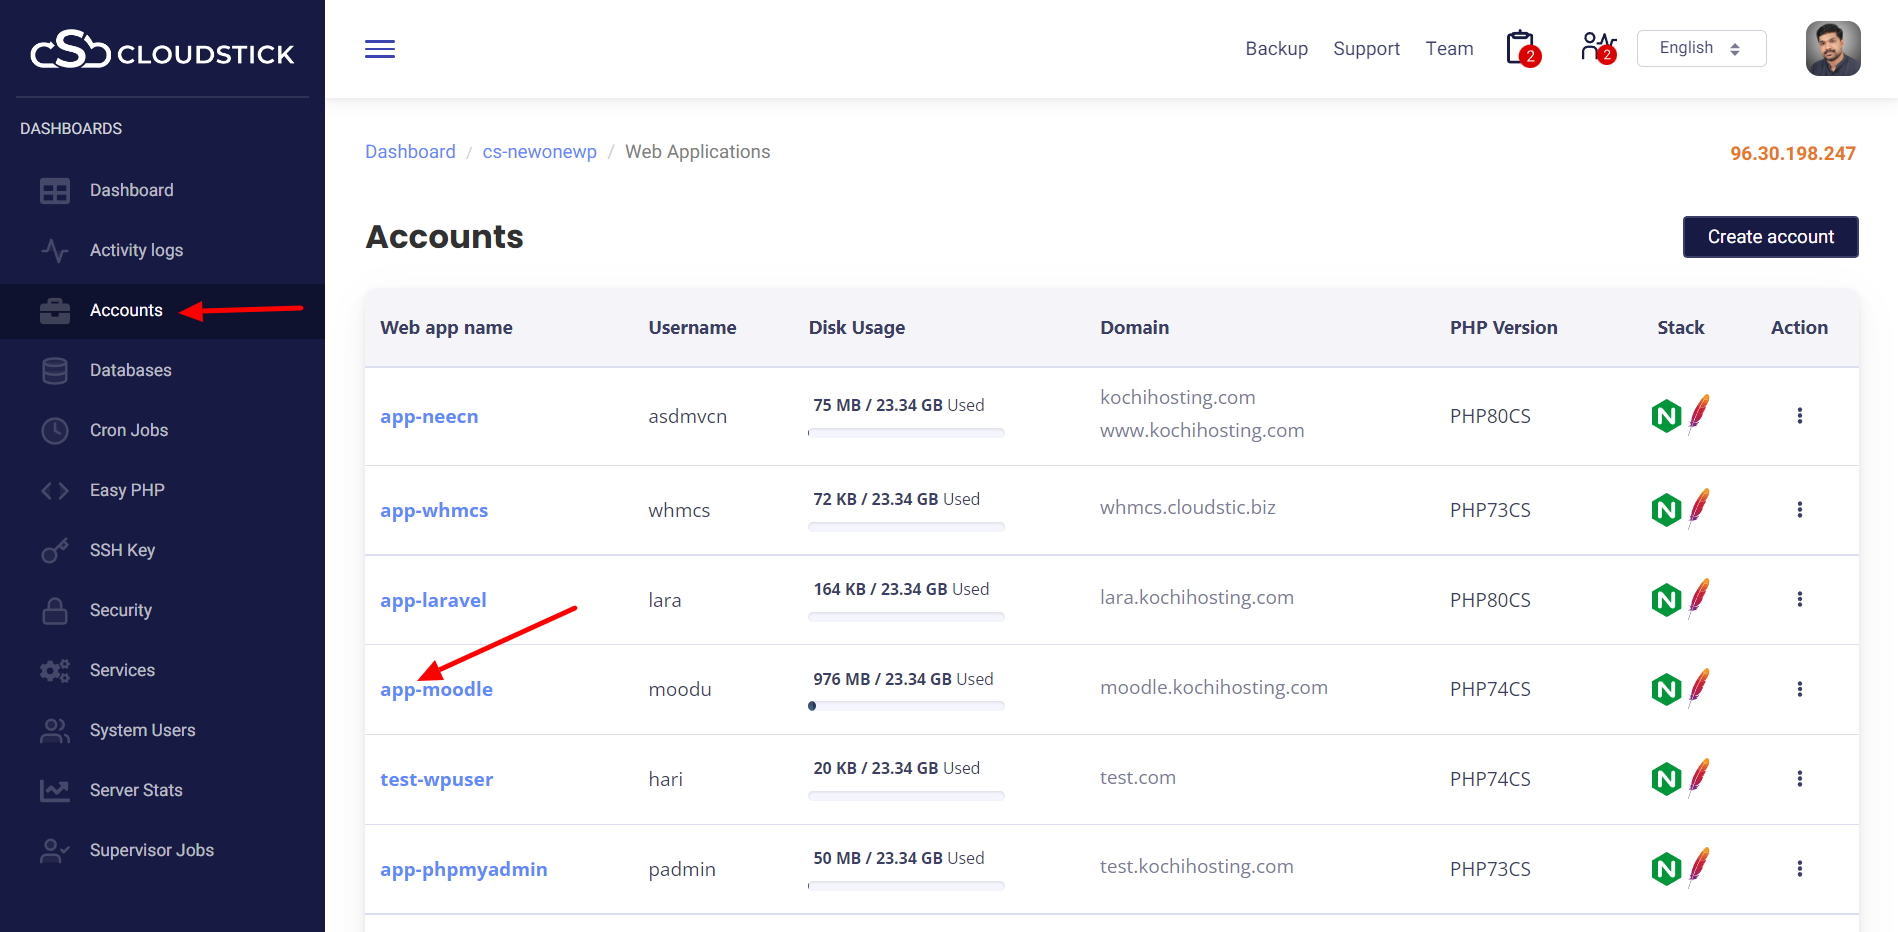Open the Backup link in header
1898x932 pixels.
(x=1276, y=49)
